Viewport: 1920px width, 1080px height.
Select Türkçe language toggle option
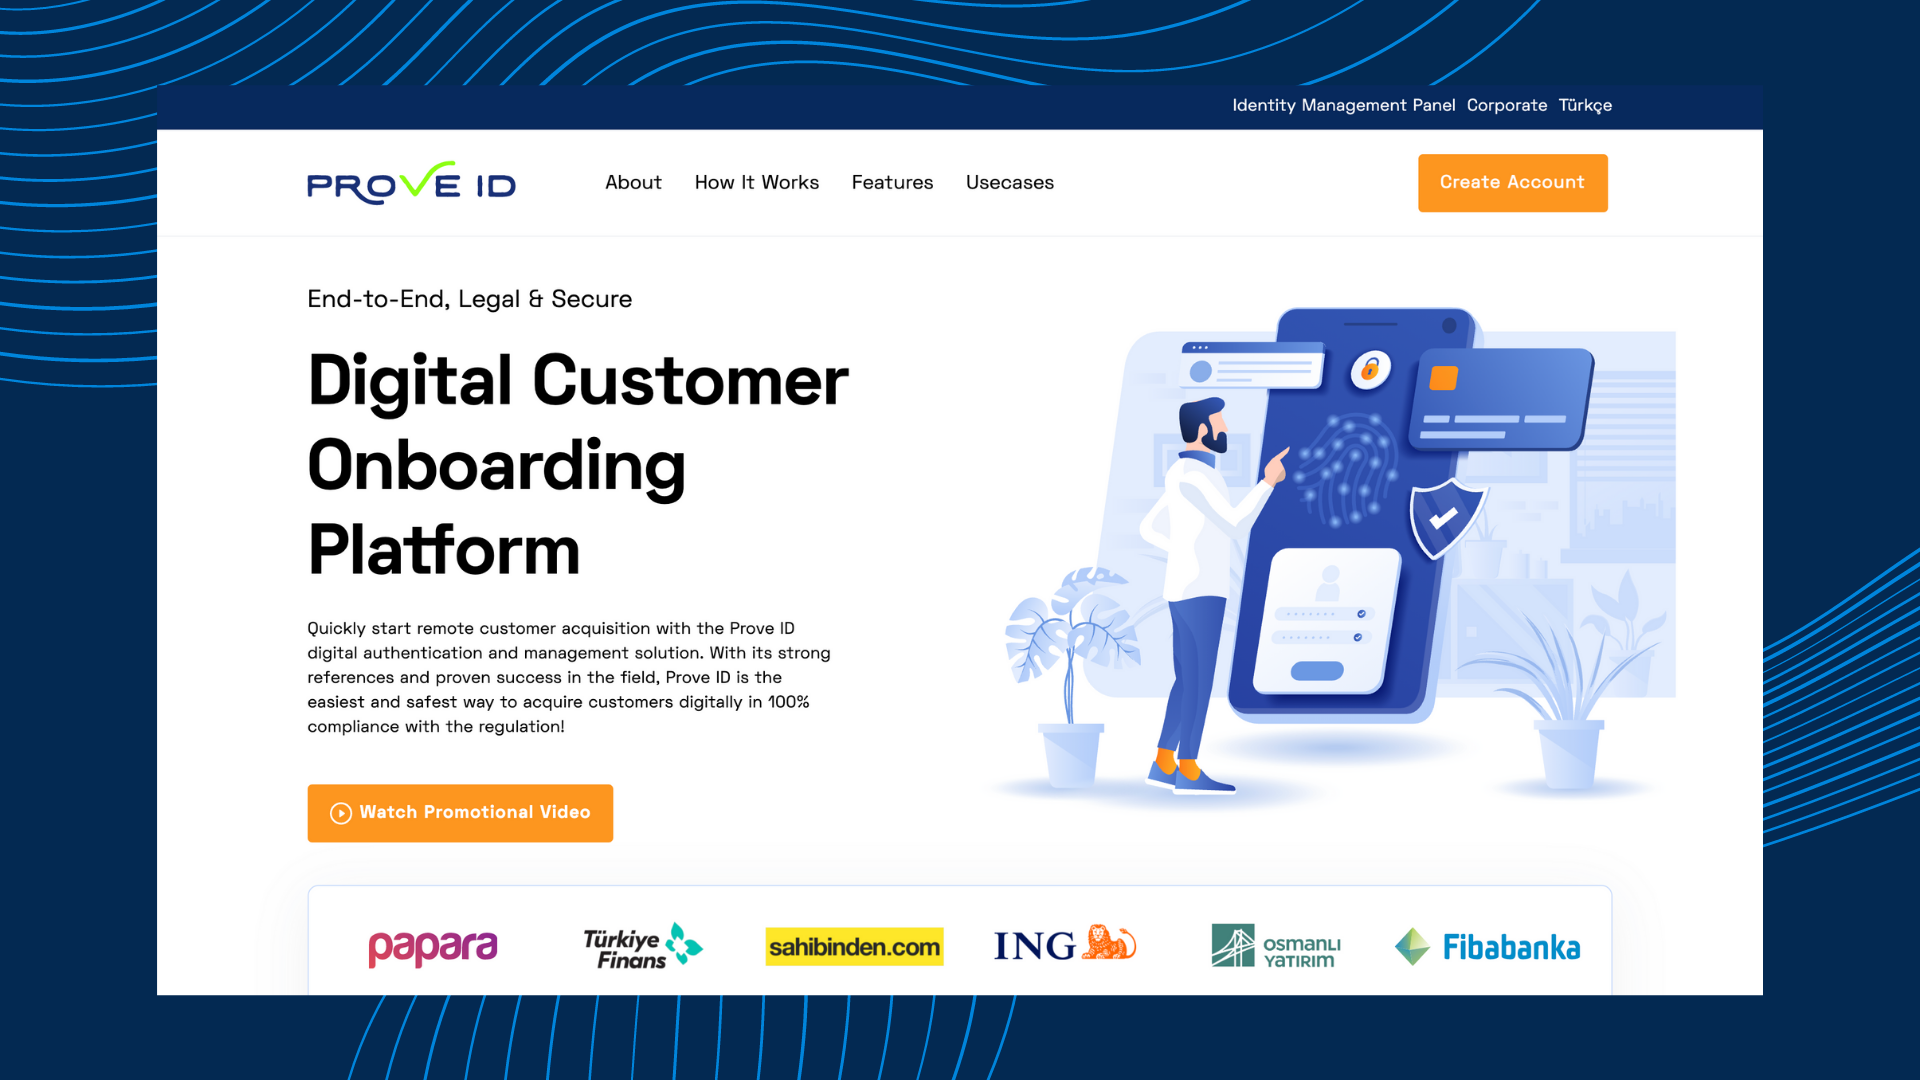(x=1585, y=105)
